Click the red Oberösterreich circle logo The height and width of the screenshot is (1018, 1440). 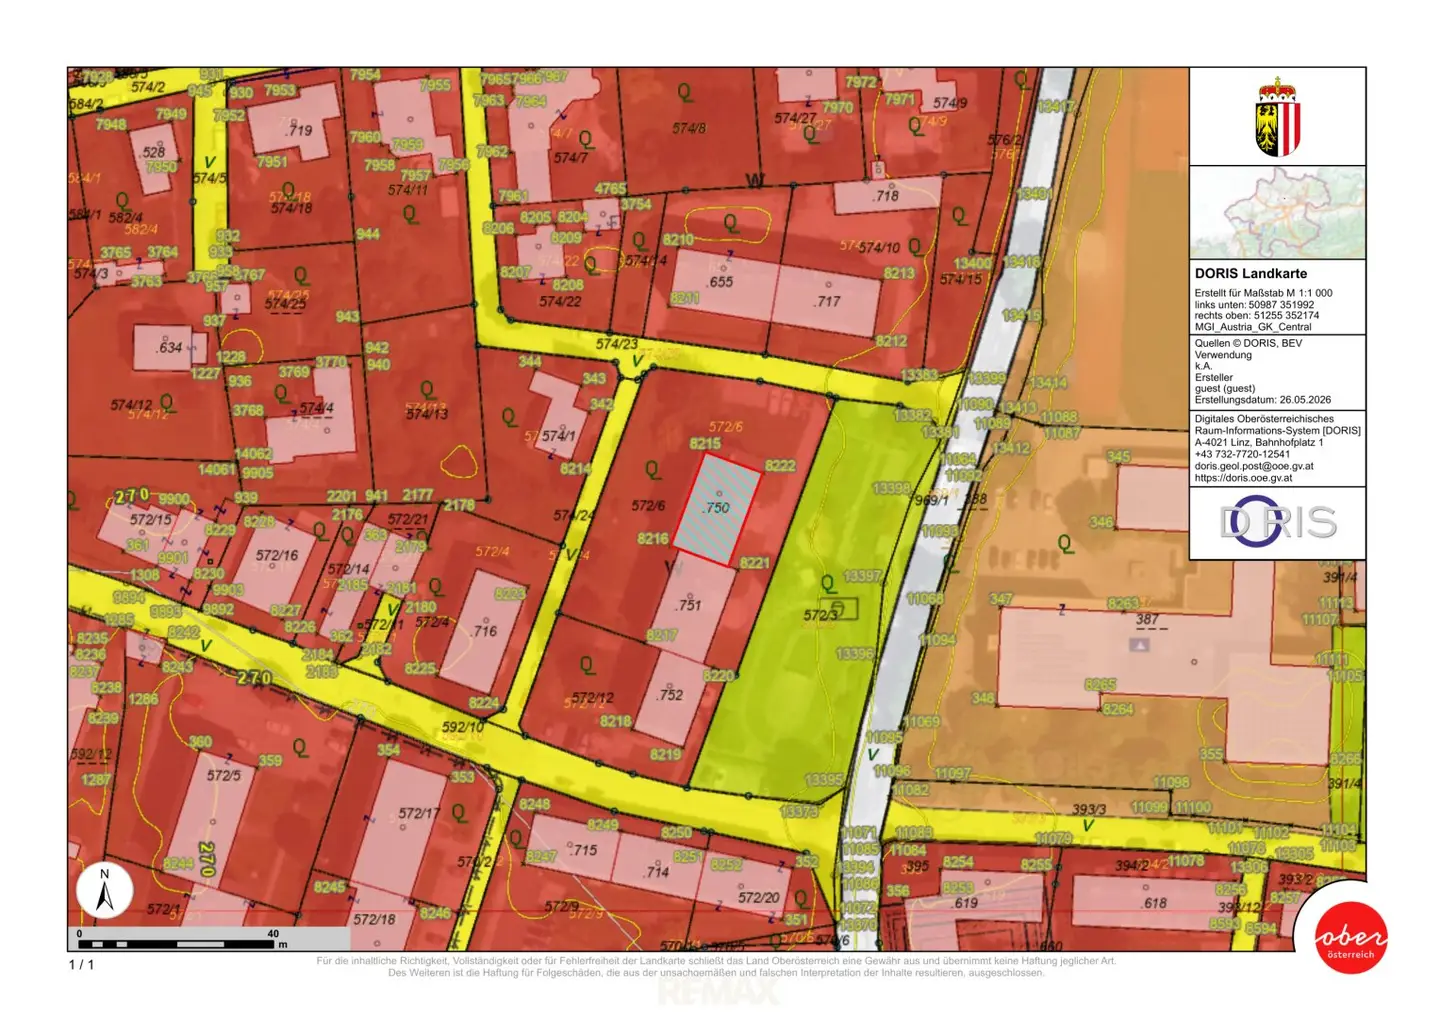(1350, 938)
